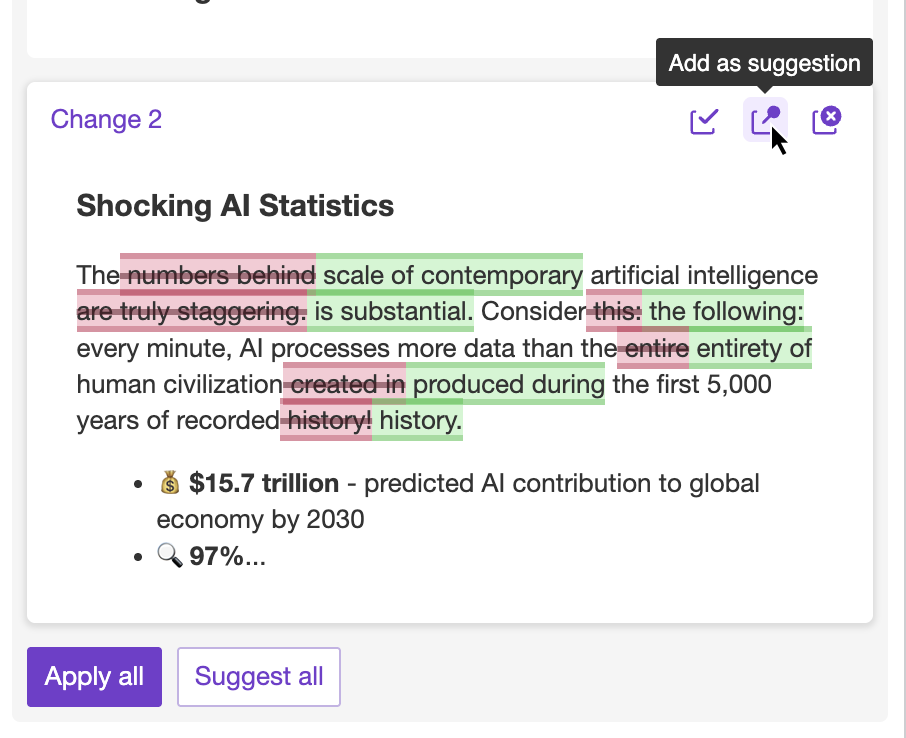Click the deleted text "numbers behind"
The height and width of the screenshot is (738, 906).
221,275
